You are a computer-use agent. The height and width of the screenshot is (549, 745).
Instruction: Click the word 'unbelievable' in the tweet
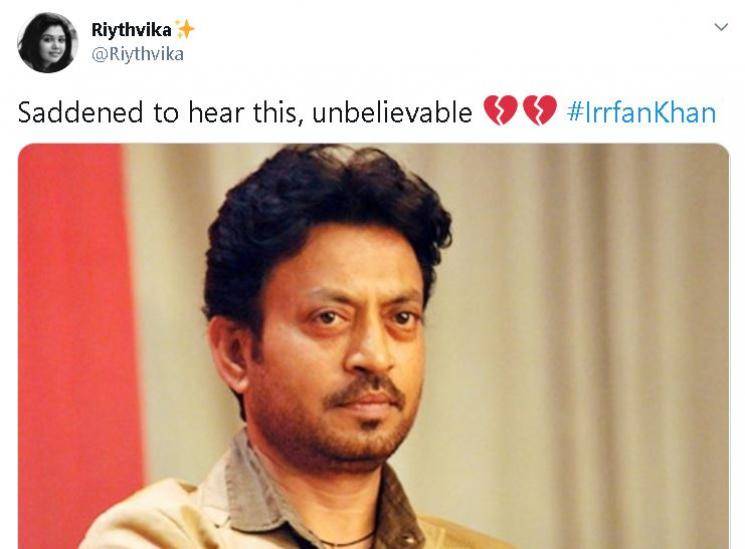(x=392, y=113)
